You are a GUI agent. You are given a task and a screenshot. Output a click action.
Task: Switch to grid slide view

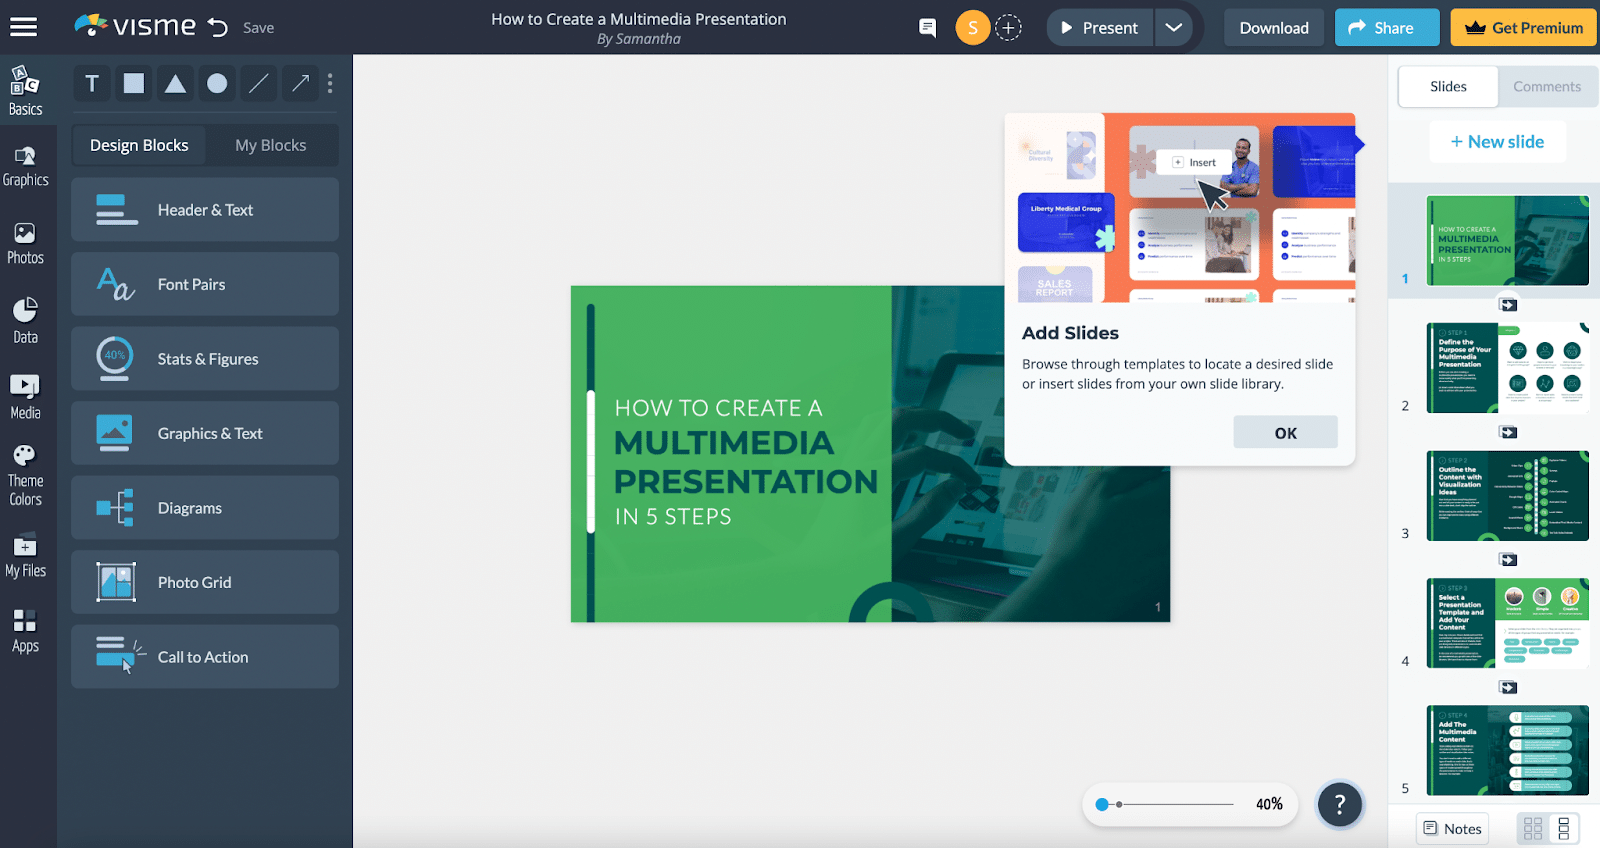pyautogui.click(x=1532, y=828)
